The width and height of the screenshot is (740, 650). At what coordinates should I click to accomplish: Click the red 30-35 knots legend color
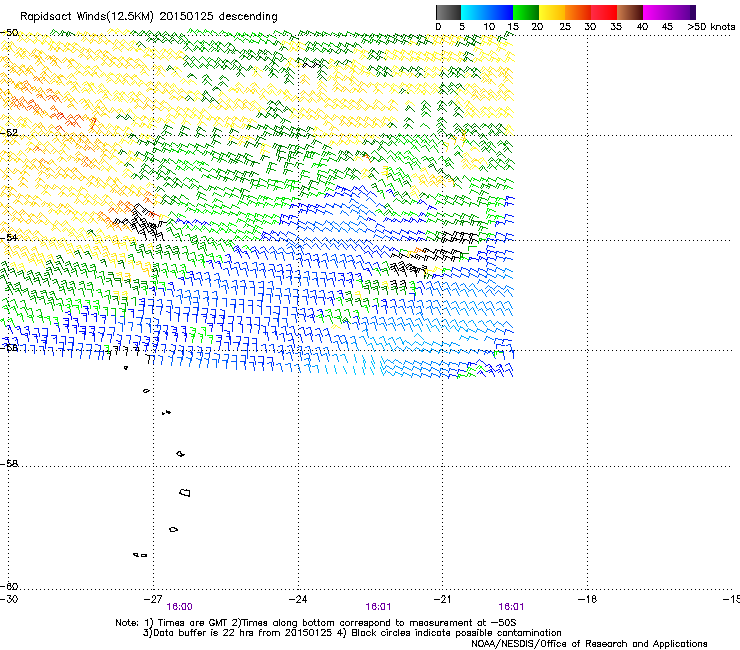tap(604, 12)
